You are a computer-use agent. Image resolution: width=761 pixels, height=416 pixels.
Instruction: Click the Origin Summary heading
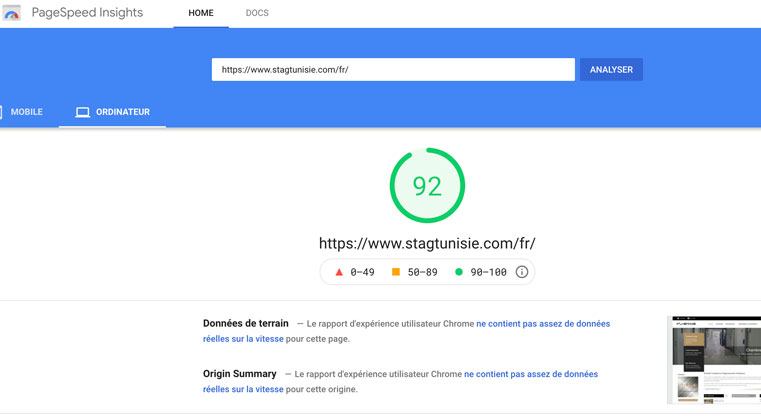click(x=240, y=374)
